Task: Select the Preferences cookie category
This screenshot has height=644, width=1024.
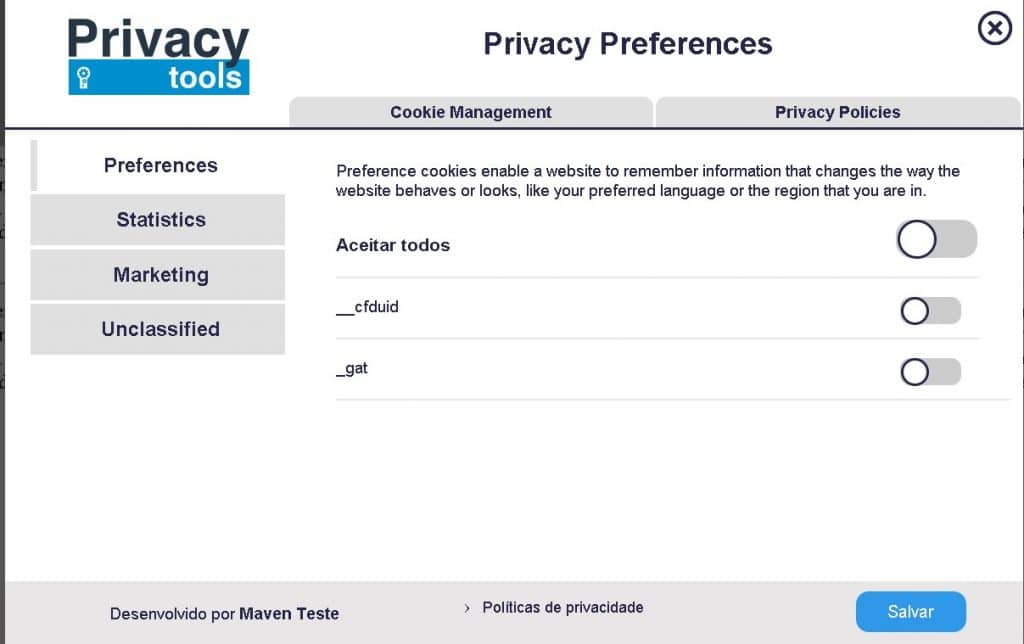Action: click(x=159, y=165)
